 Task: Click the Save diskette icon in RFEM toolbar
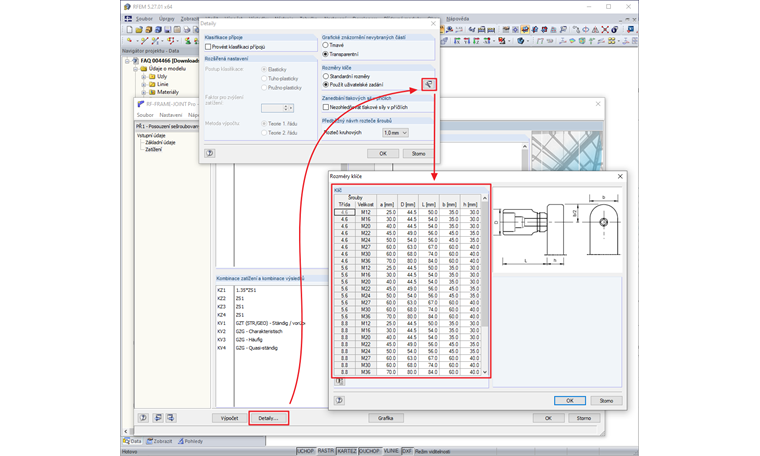167,30
